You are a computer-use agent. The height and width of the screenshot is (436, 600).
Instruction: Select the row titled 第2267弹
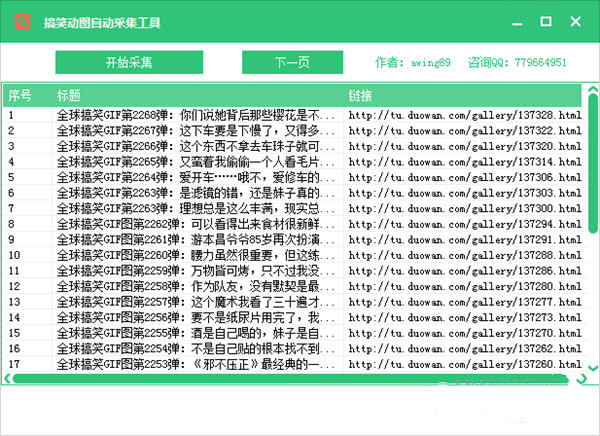[293, 131]
